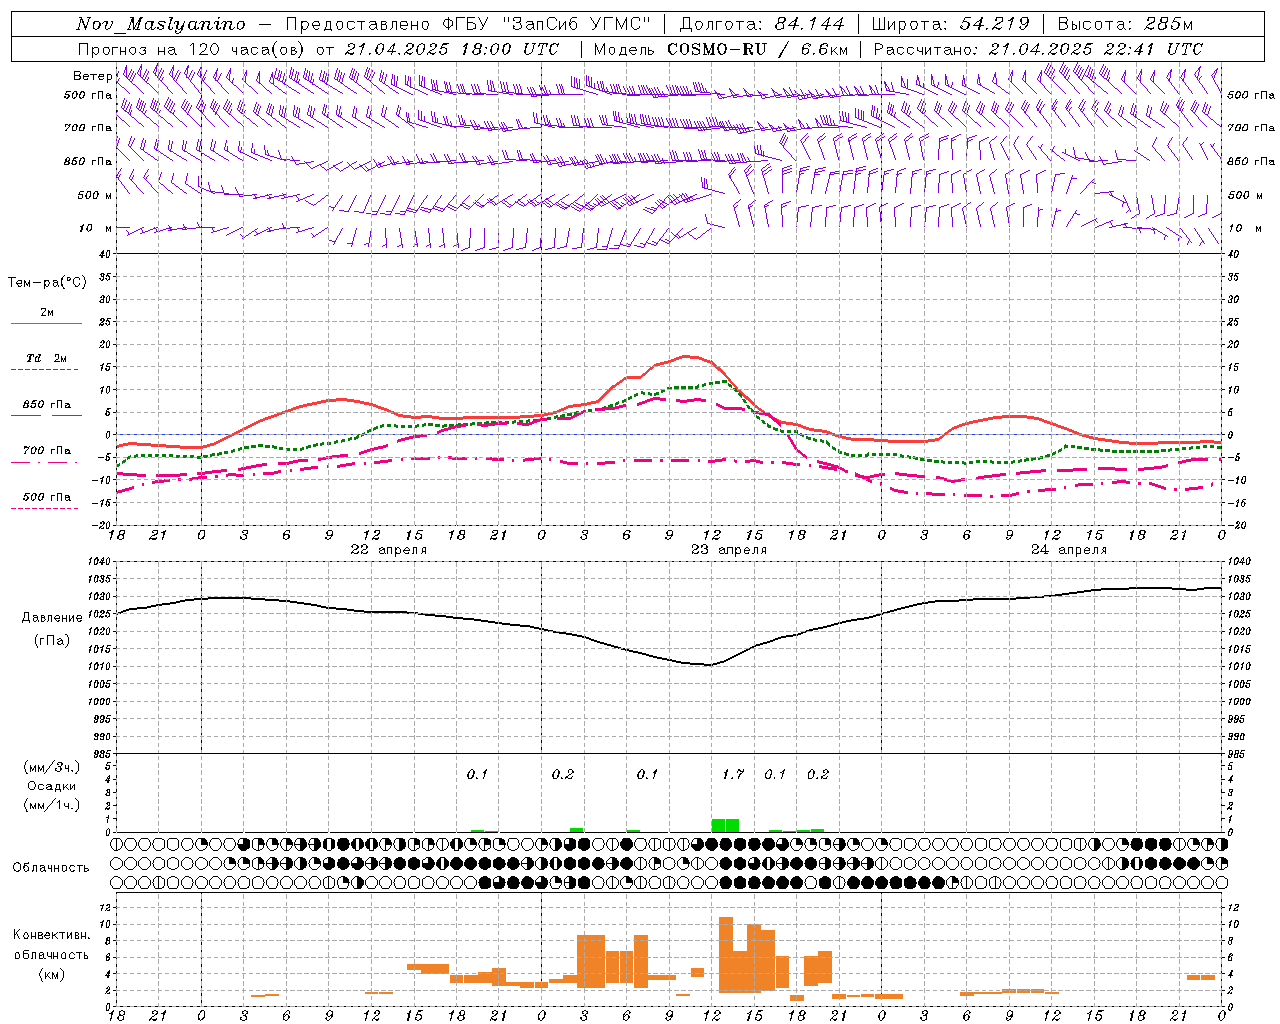Select 'Рассчитано: 21.04.2025 22:41 UTC' timestamp
The width and height of the screenshot is (1280, 1024).
(x=1038, y=49)
